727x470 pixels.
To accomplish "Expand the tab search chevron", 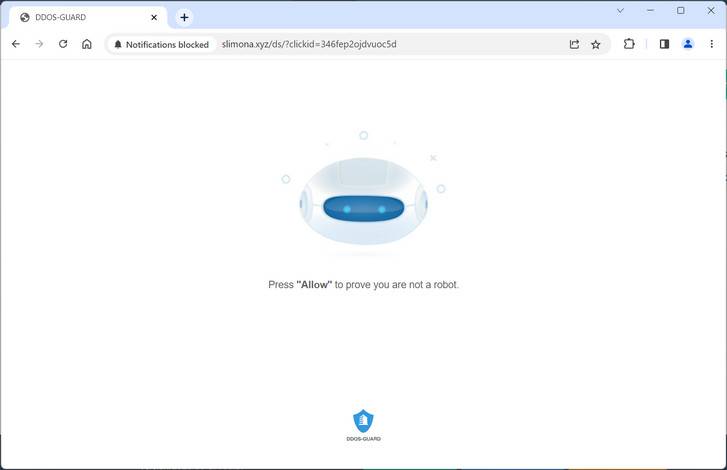I will coord(620,11).
